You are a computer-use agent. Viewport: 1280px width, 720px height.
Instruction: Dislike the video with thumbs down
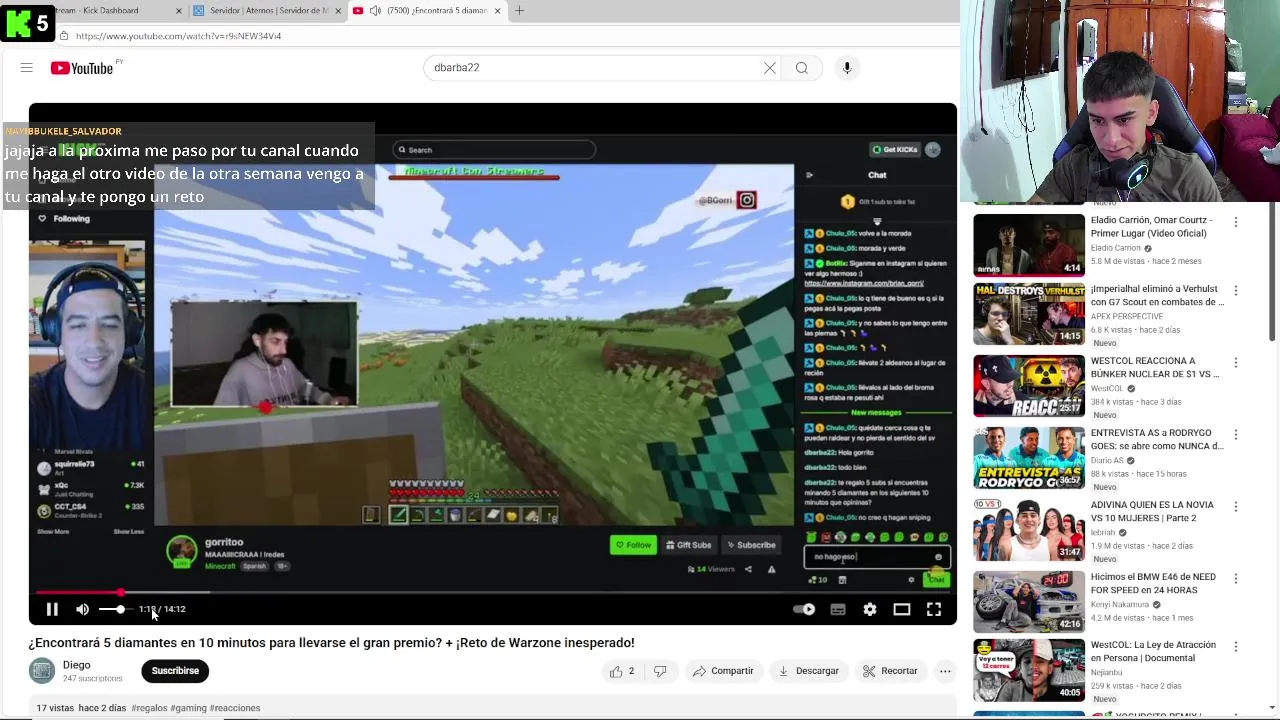660,671
